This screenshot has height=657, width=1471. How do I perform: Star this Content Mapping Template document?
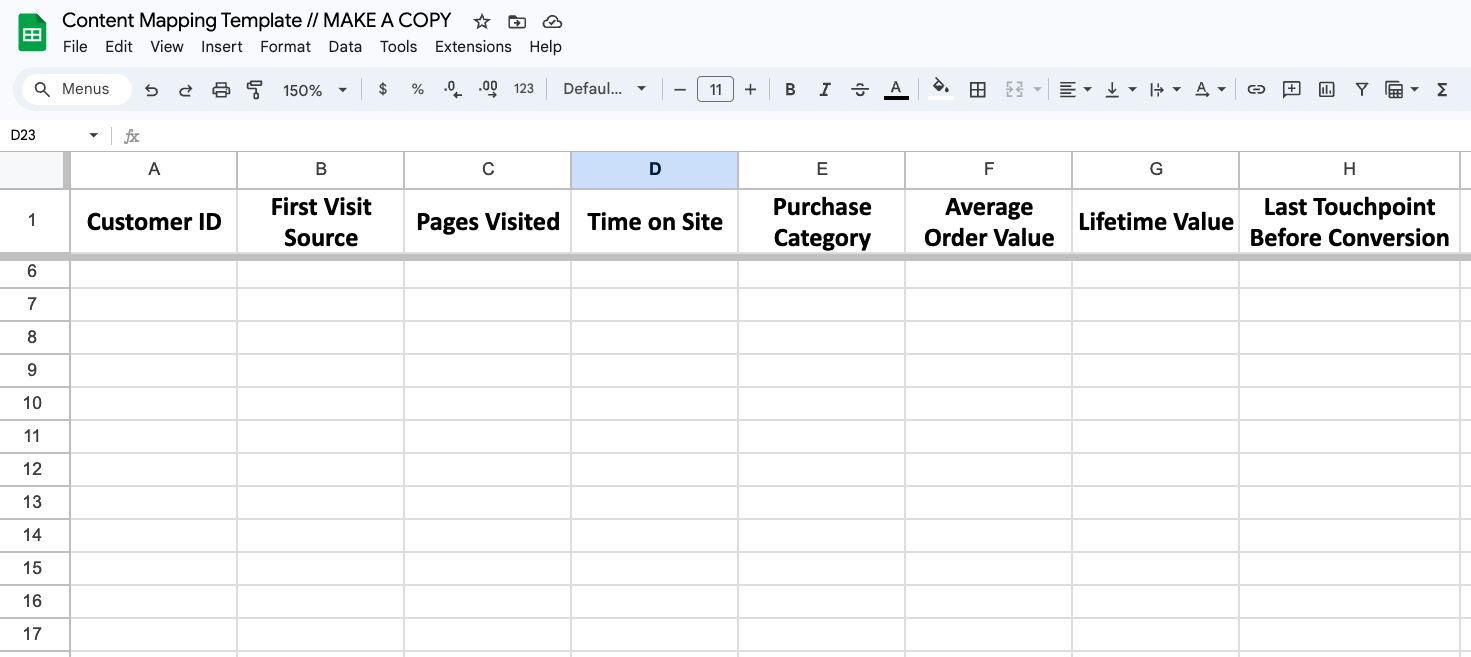[x=482, y=21]
